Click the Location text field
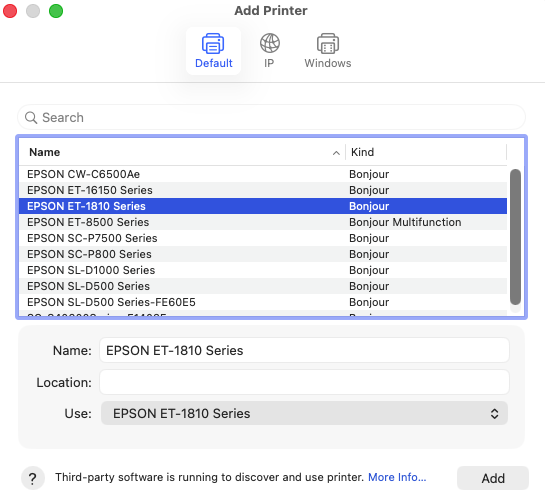 [x=304, y=382]
